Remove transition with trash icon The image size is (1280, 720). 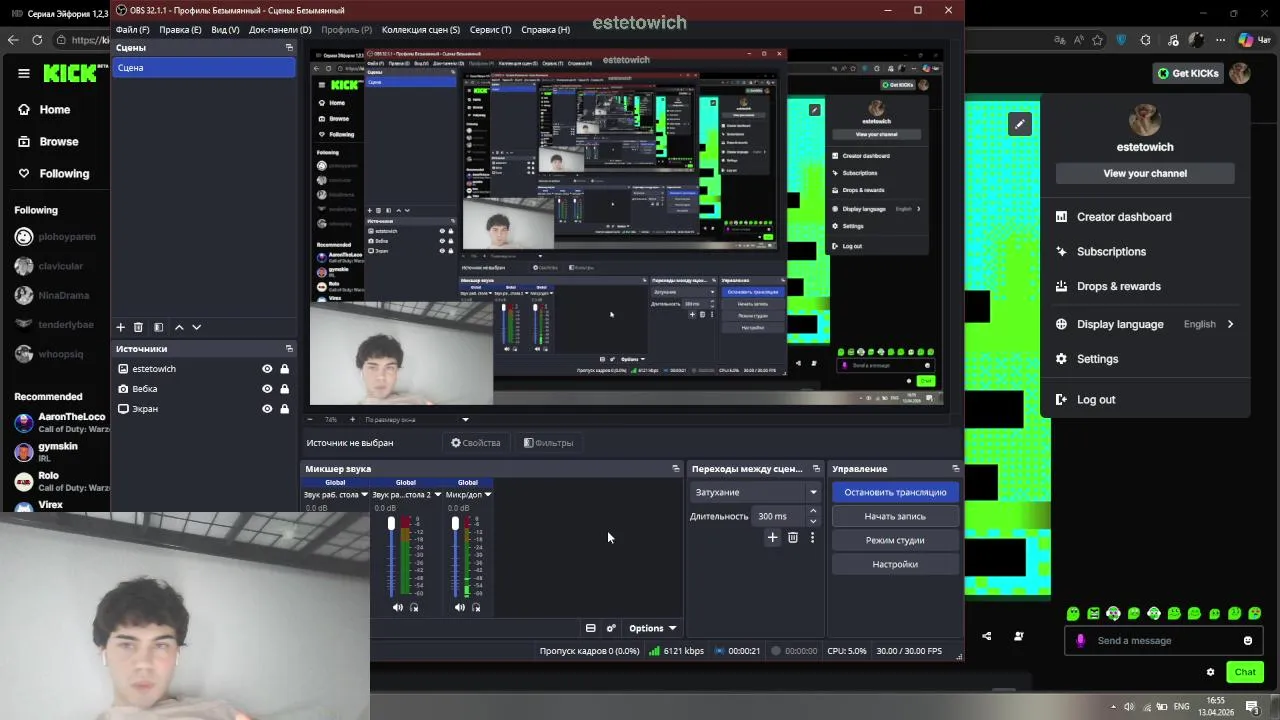[793, 537]
